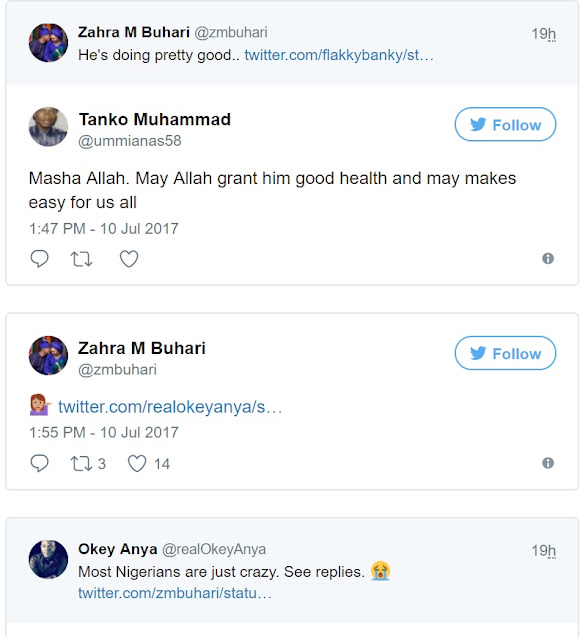Open twitter.com/zmbuhari status link

pos(175,593)
